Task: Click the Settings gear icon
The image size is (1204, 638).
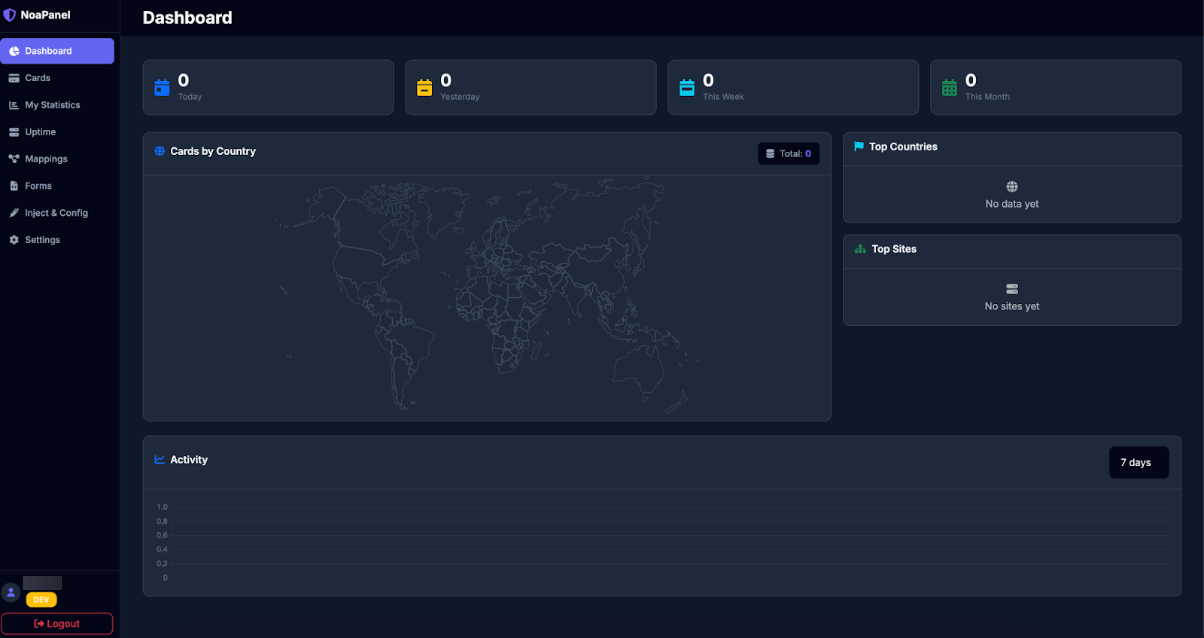Action: click(14, 240)
